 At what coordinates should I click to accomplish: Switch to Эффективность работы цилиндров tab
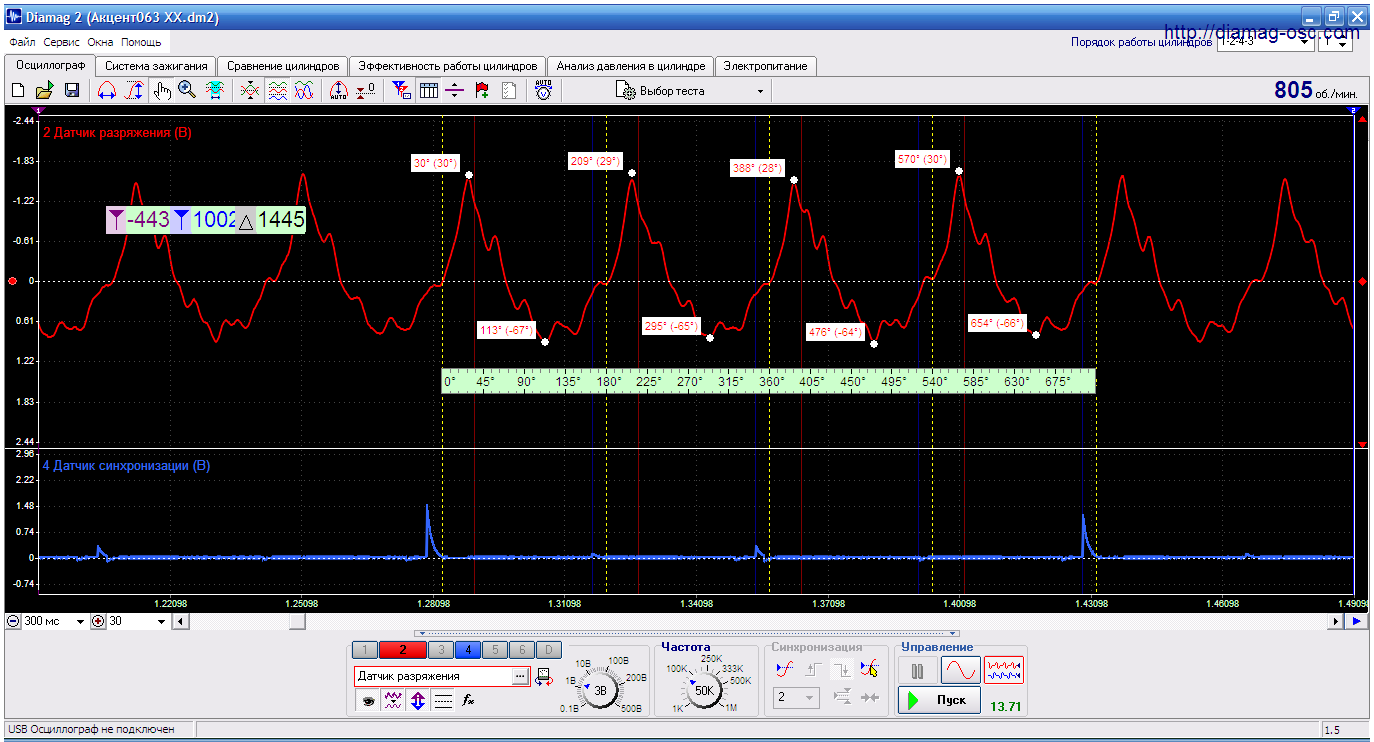point(449,66)
